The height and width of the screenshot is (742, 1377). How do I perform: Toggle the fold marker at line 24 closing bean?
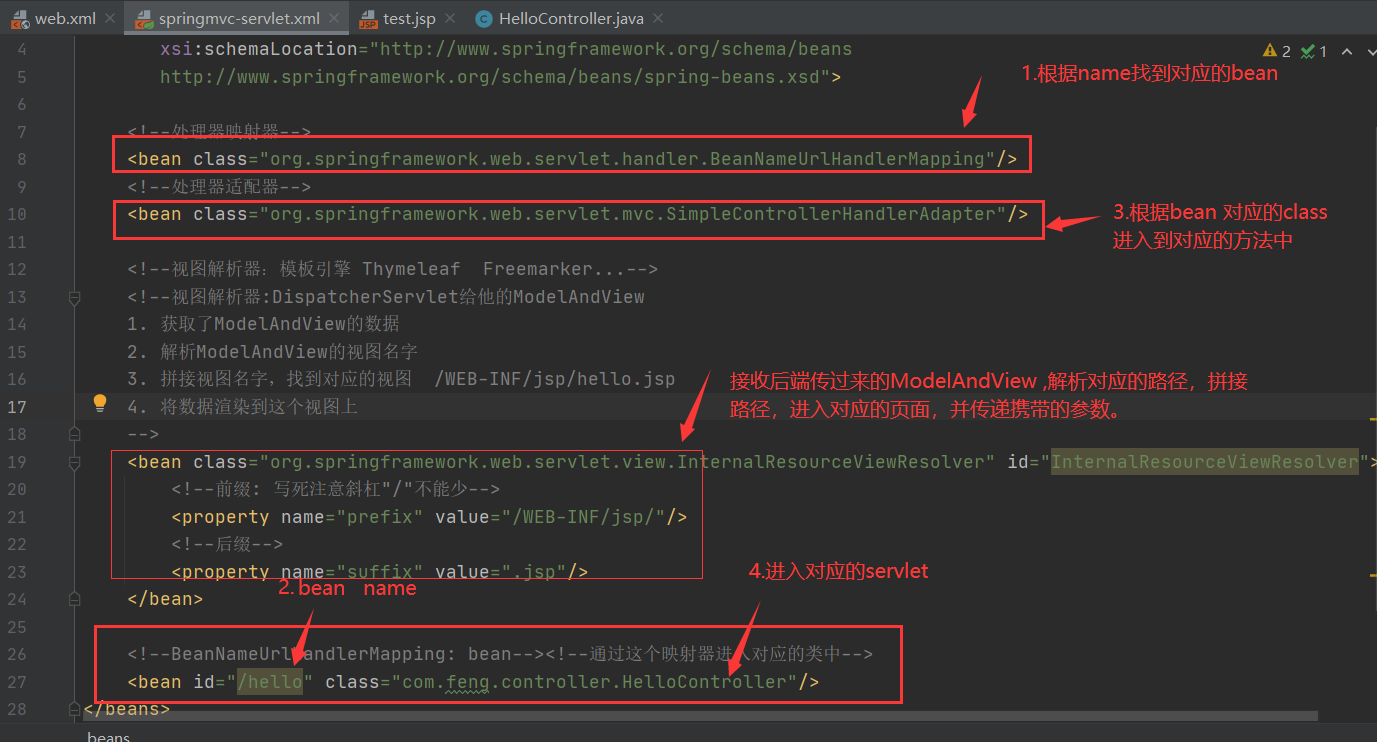coord(74,599)
